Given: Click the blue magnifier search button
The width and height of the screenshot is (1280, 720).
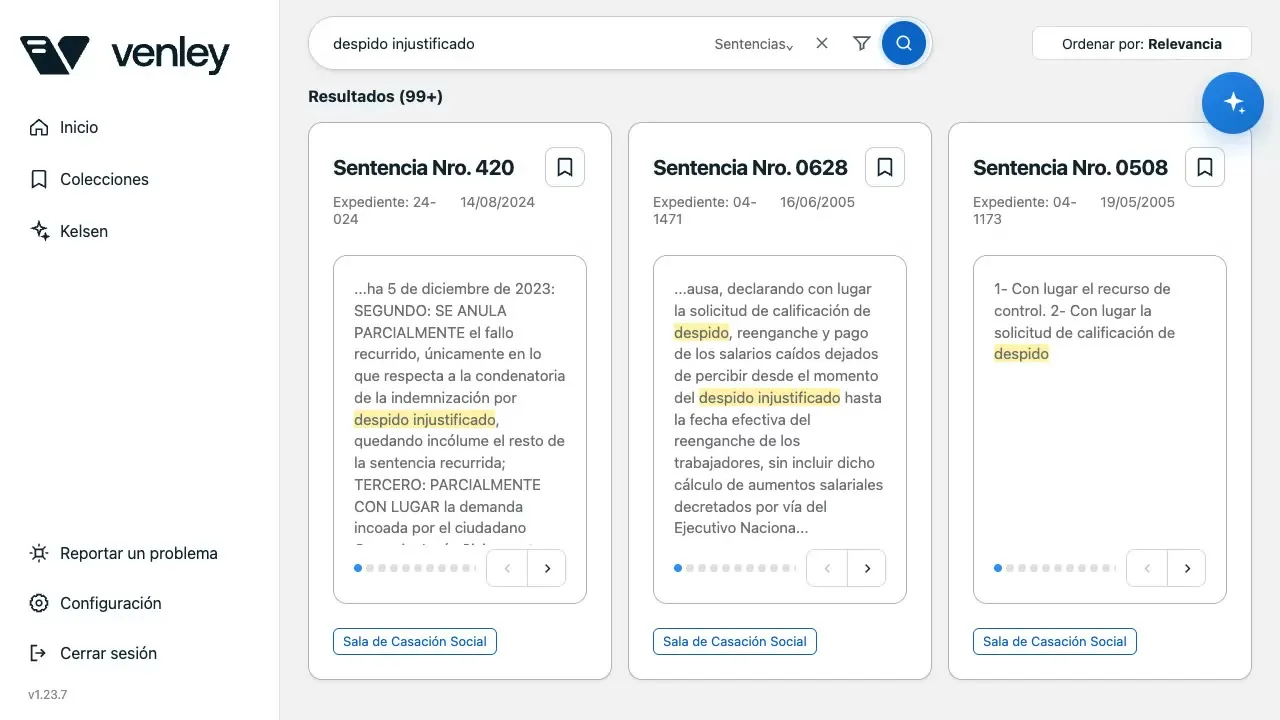Looking at the screenshot, I should click(904, 43).
